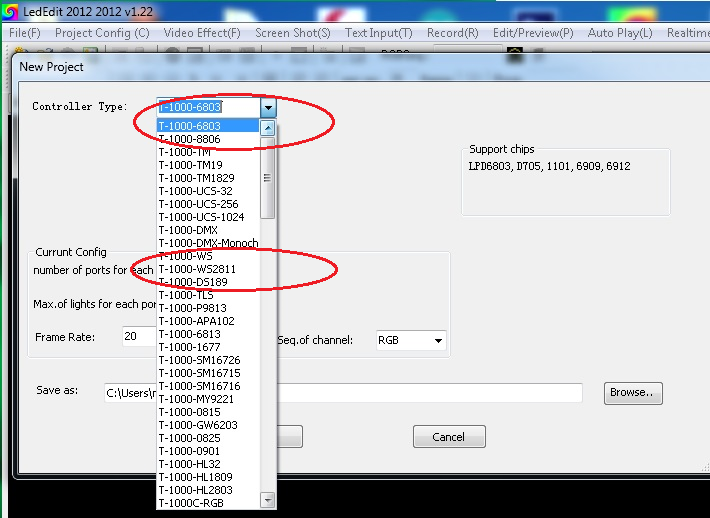
Task: Choose T-1000C-RGB entry
Action: click(x=208, y=503)
